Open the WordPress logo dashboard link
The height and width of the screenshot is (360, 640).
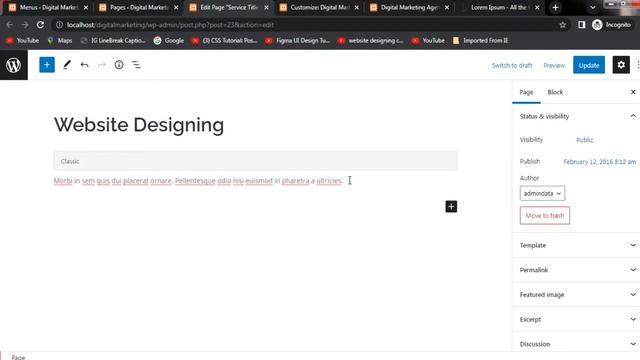(13, 65)
